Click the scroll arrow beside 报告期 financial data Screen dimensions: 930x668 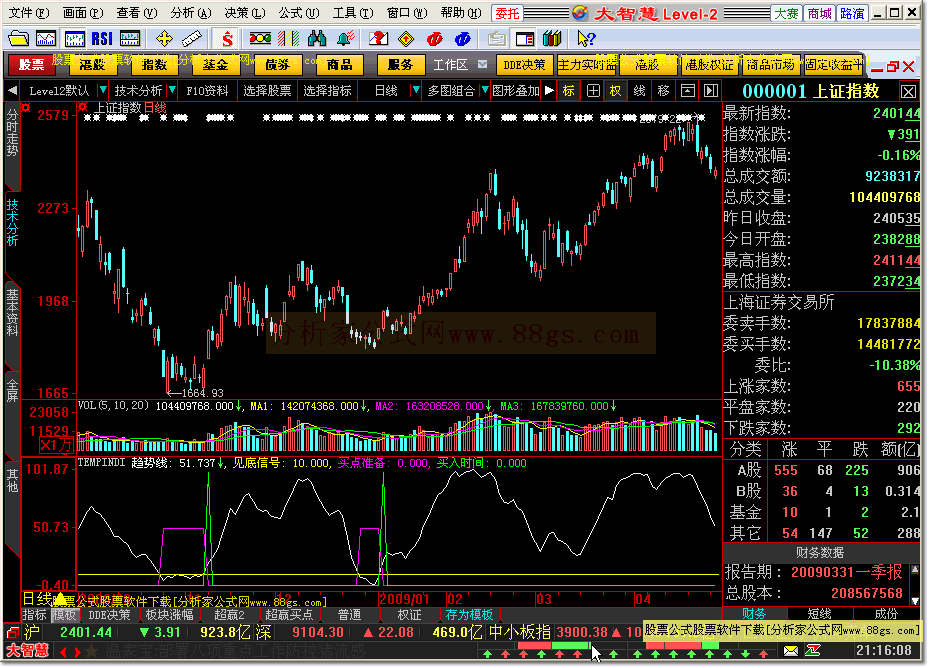(915, 570)
